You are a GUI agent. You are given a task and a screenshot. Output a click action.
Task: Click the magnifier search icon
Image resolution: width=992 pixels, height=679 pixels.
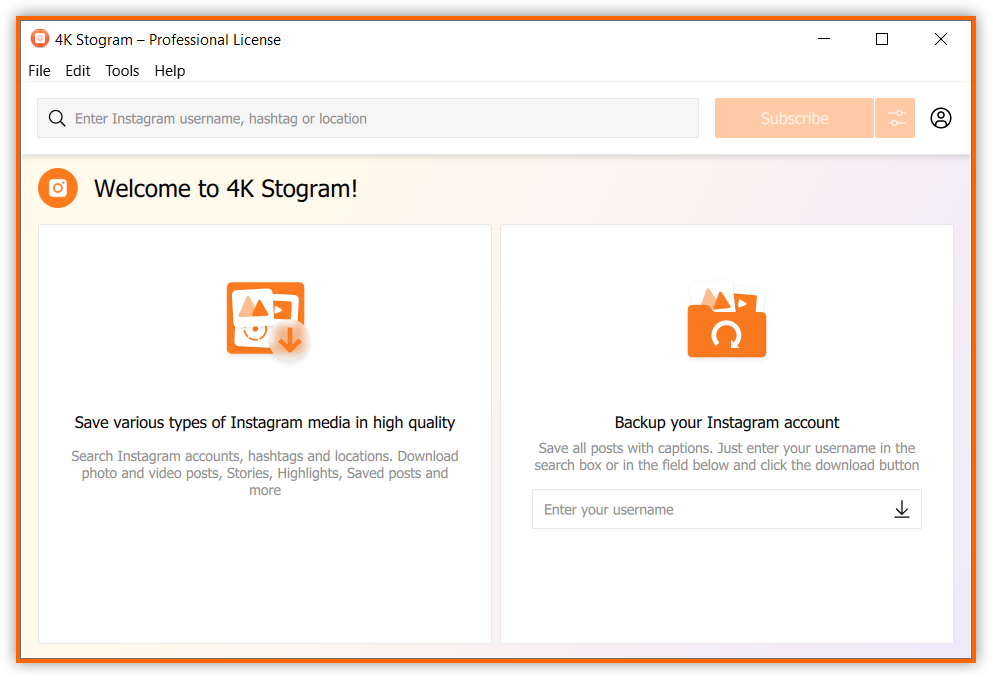click(57, 118)
